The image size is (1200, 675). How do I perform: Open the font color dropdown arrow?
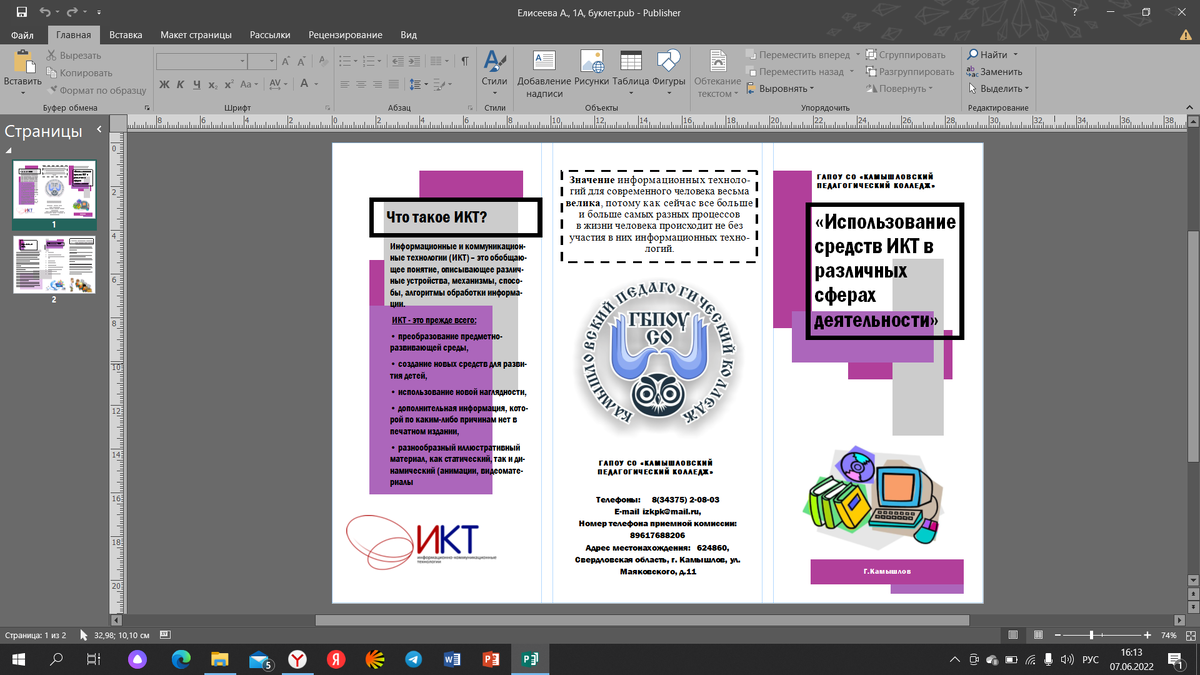[x=316, y=85]
